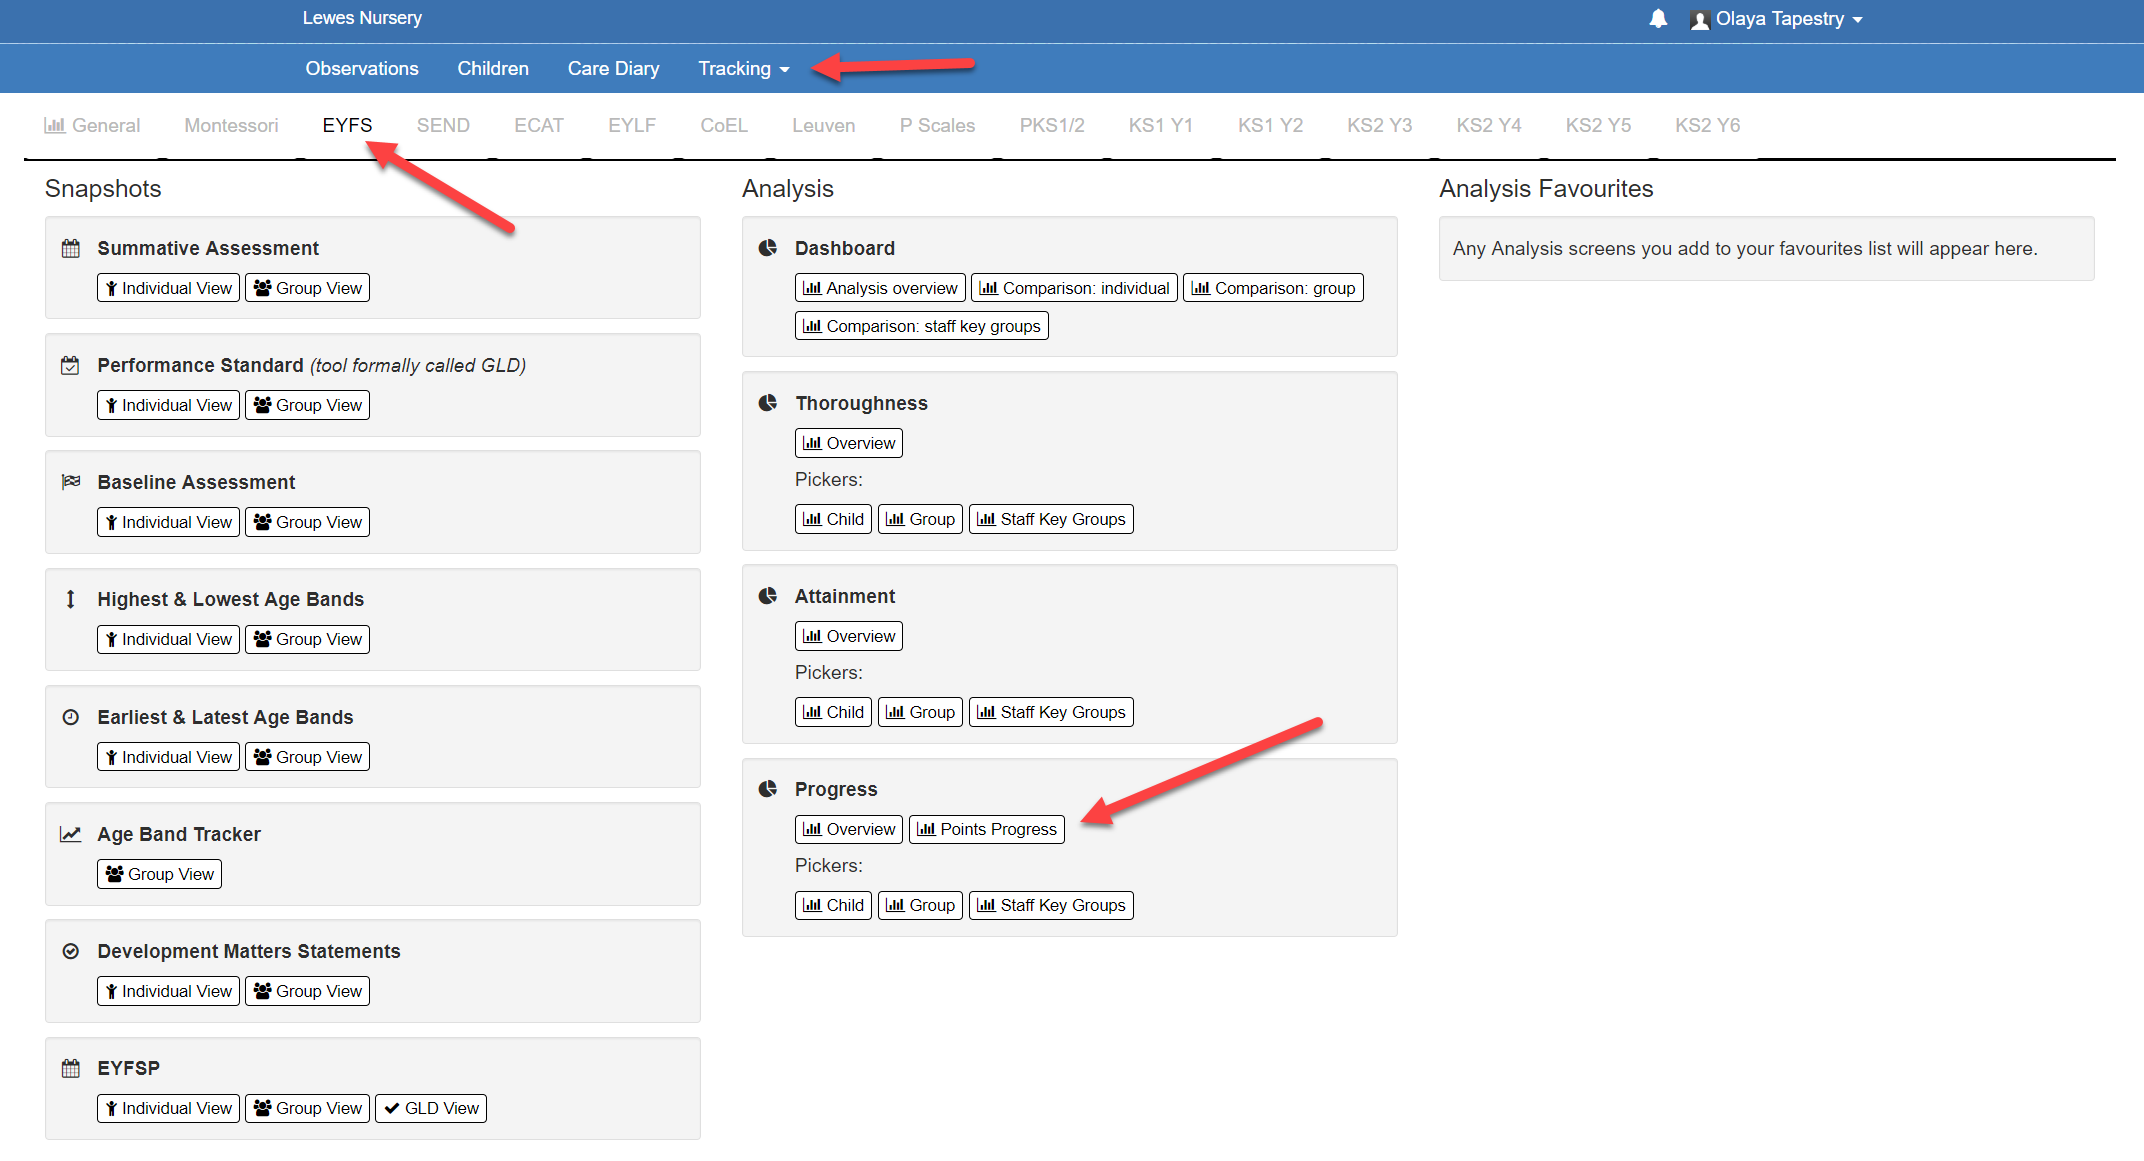Click the Highest & Lowest Age Bands arrow icon

pos(70,599)
